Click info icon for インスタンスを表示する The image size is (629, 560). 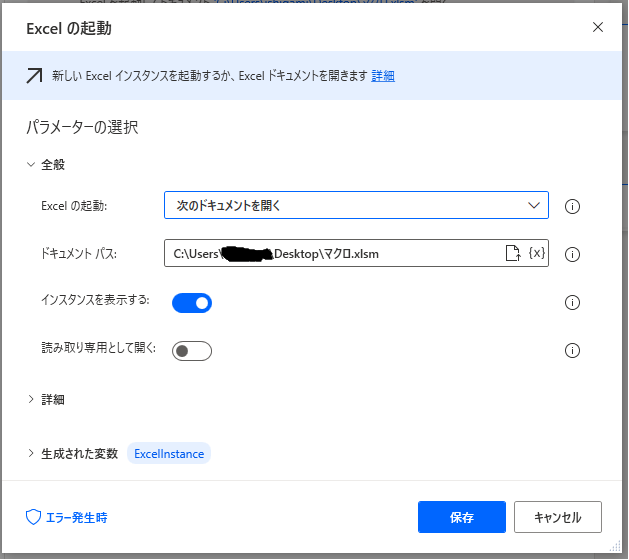click(573, 302)
